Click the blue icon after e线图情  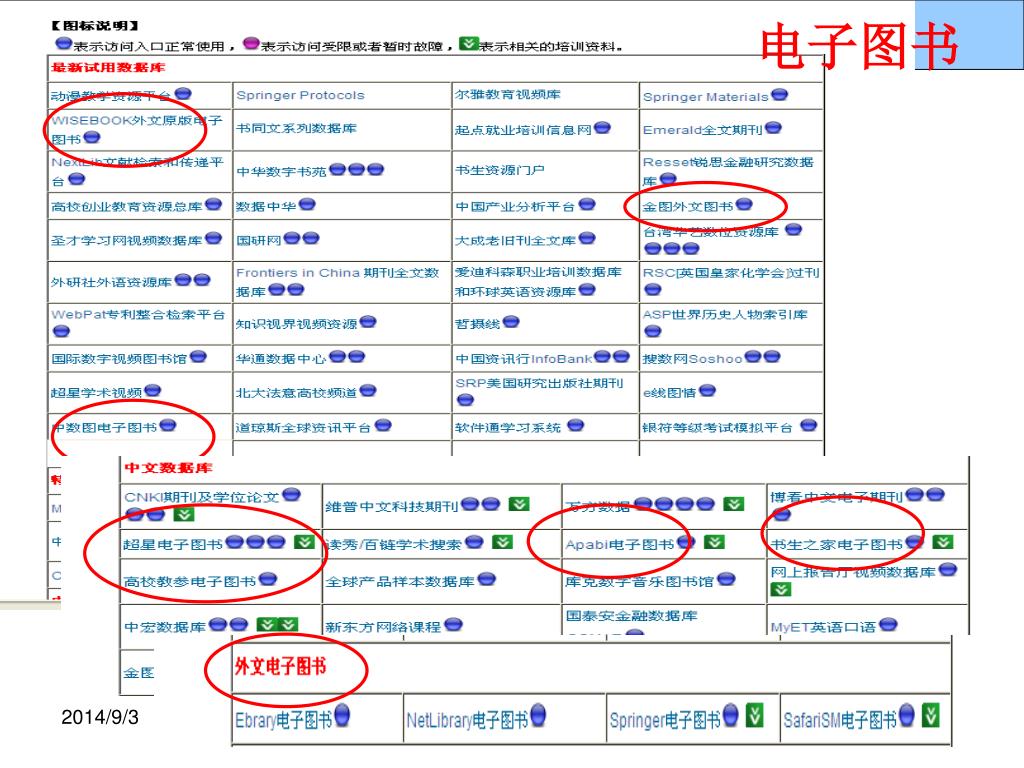(707, 391)
